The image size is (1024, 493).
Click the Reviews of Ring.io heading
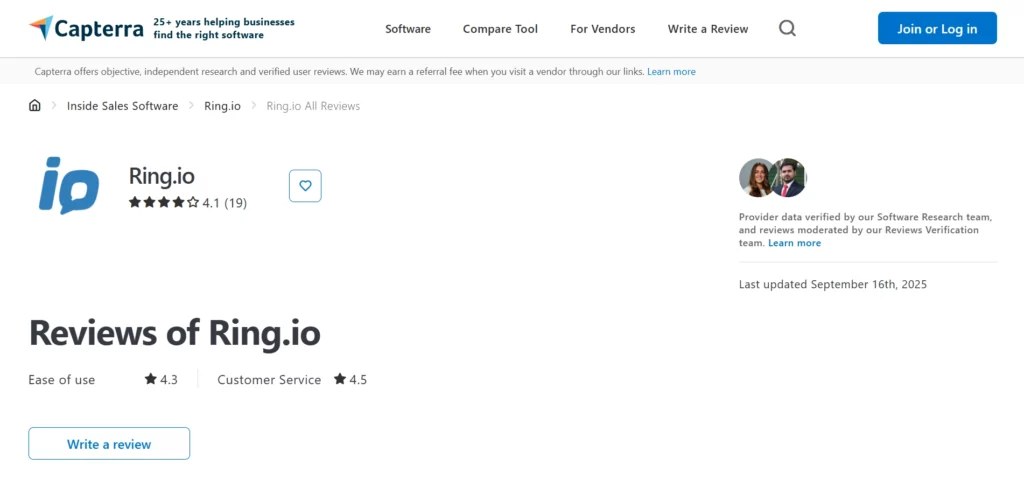pyautogui.click(x=174, y=333)
